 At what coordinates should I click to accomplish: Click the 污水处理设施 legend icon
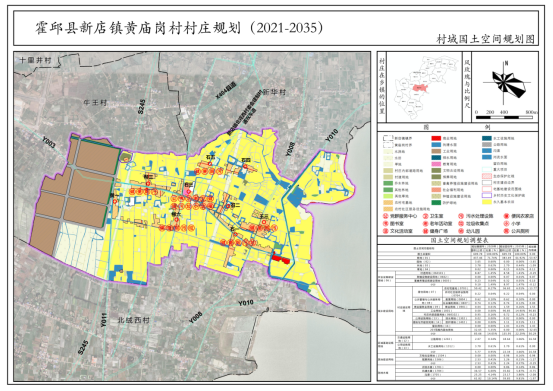click(461, 216)
